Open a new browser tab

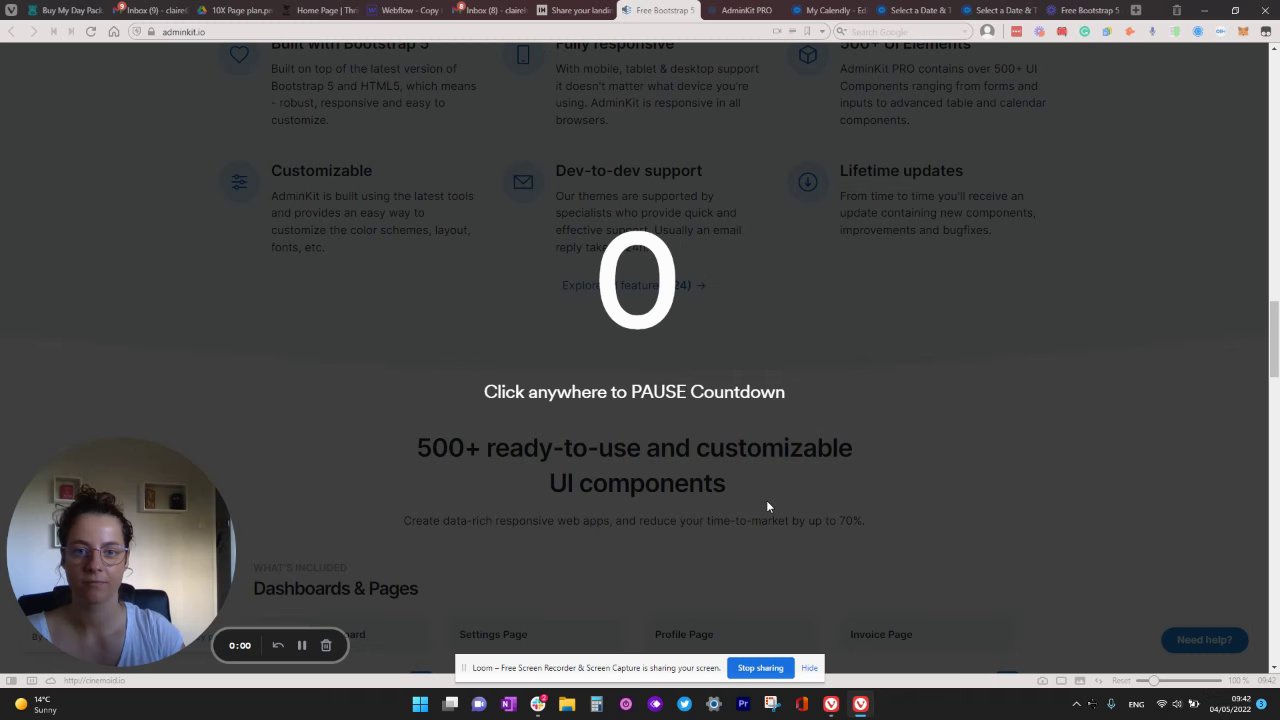1136,10
